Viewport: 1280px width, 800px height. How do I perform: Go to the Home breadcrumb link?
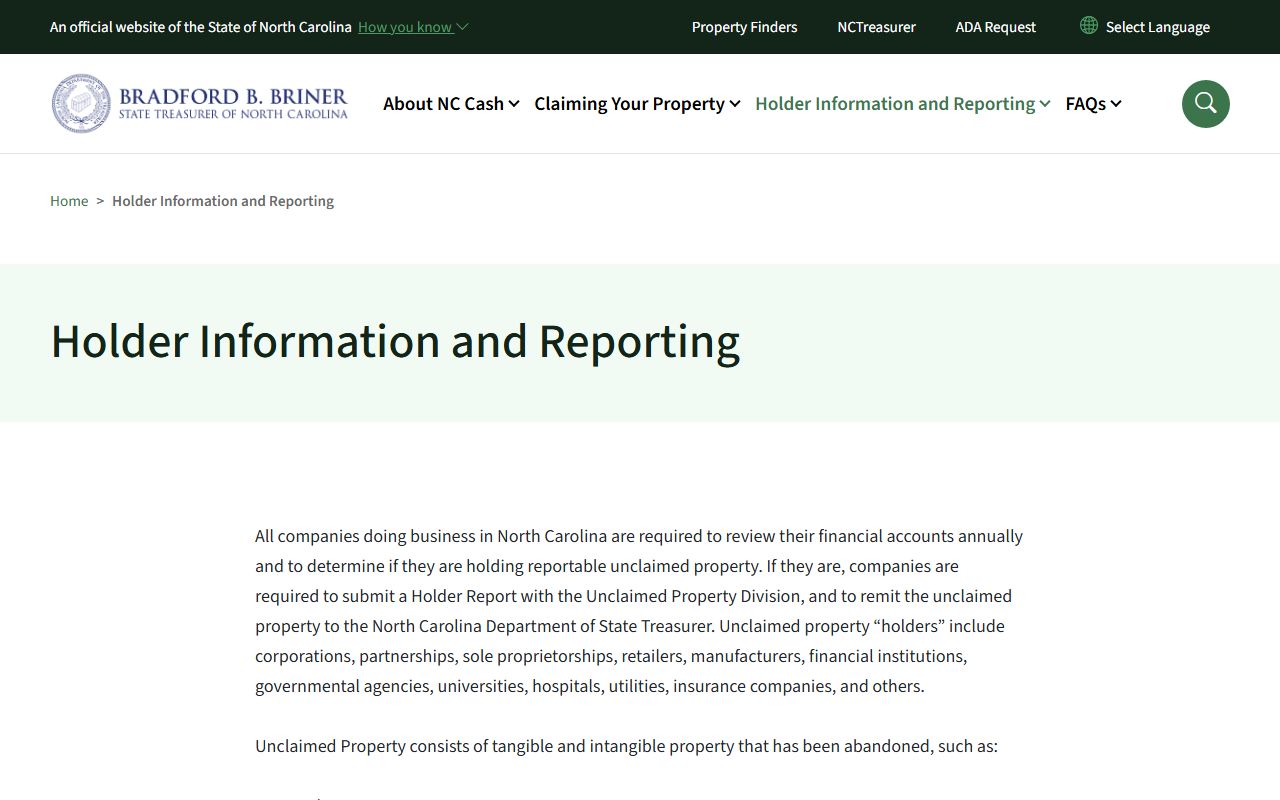[69, 201]
